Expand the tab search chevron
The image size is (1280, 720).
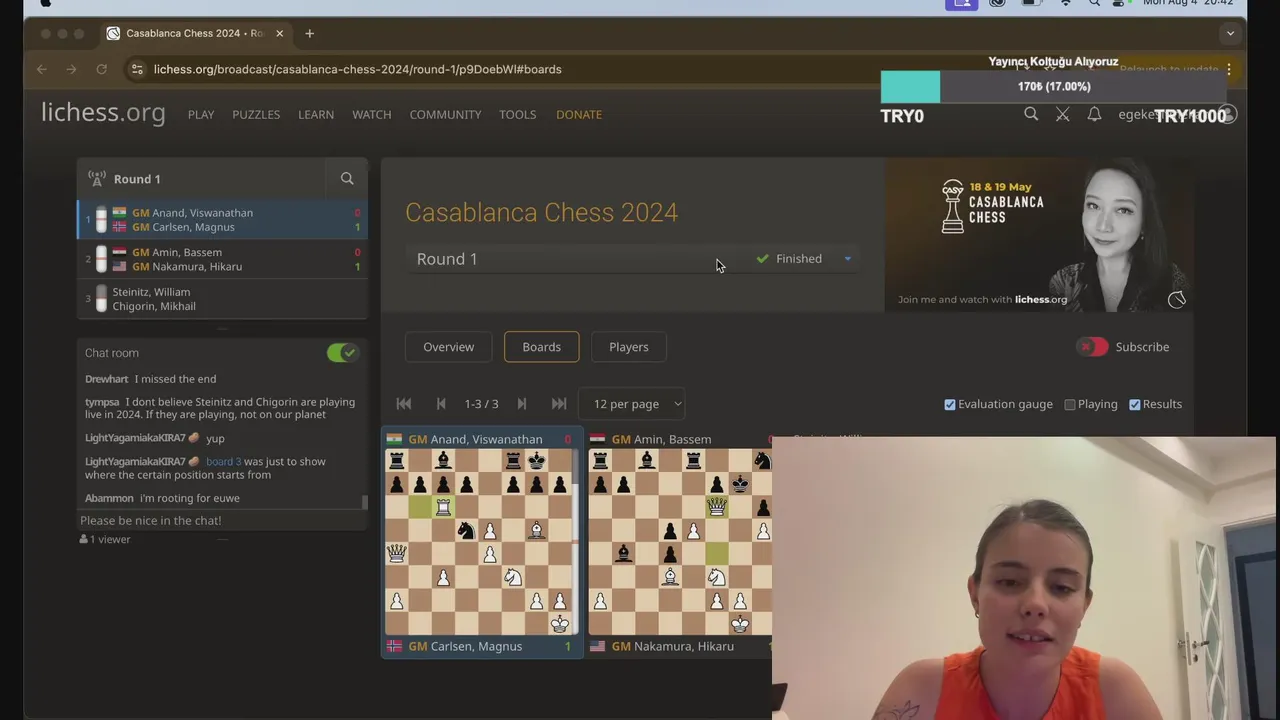[1230, 33]
